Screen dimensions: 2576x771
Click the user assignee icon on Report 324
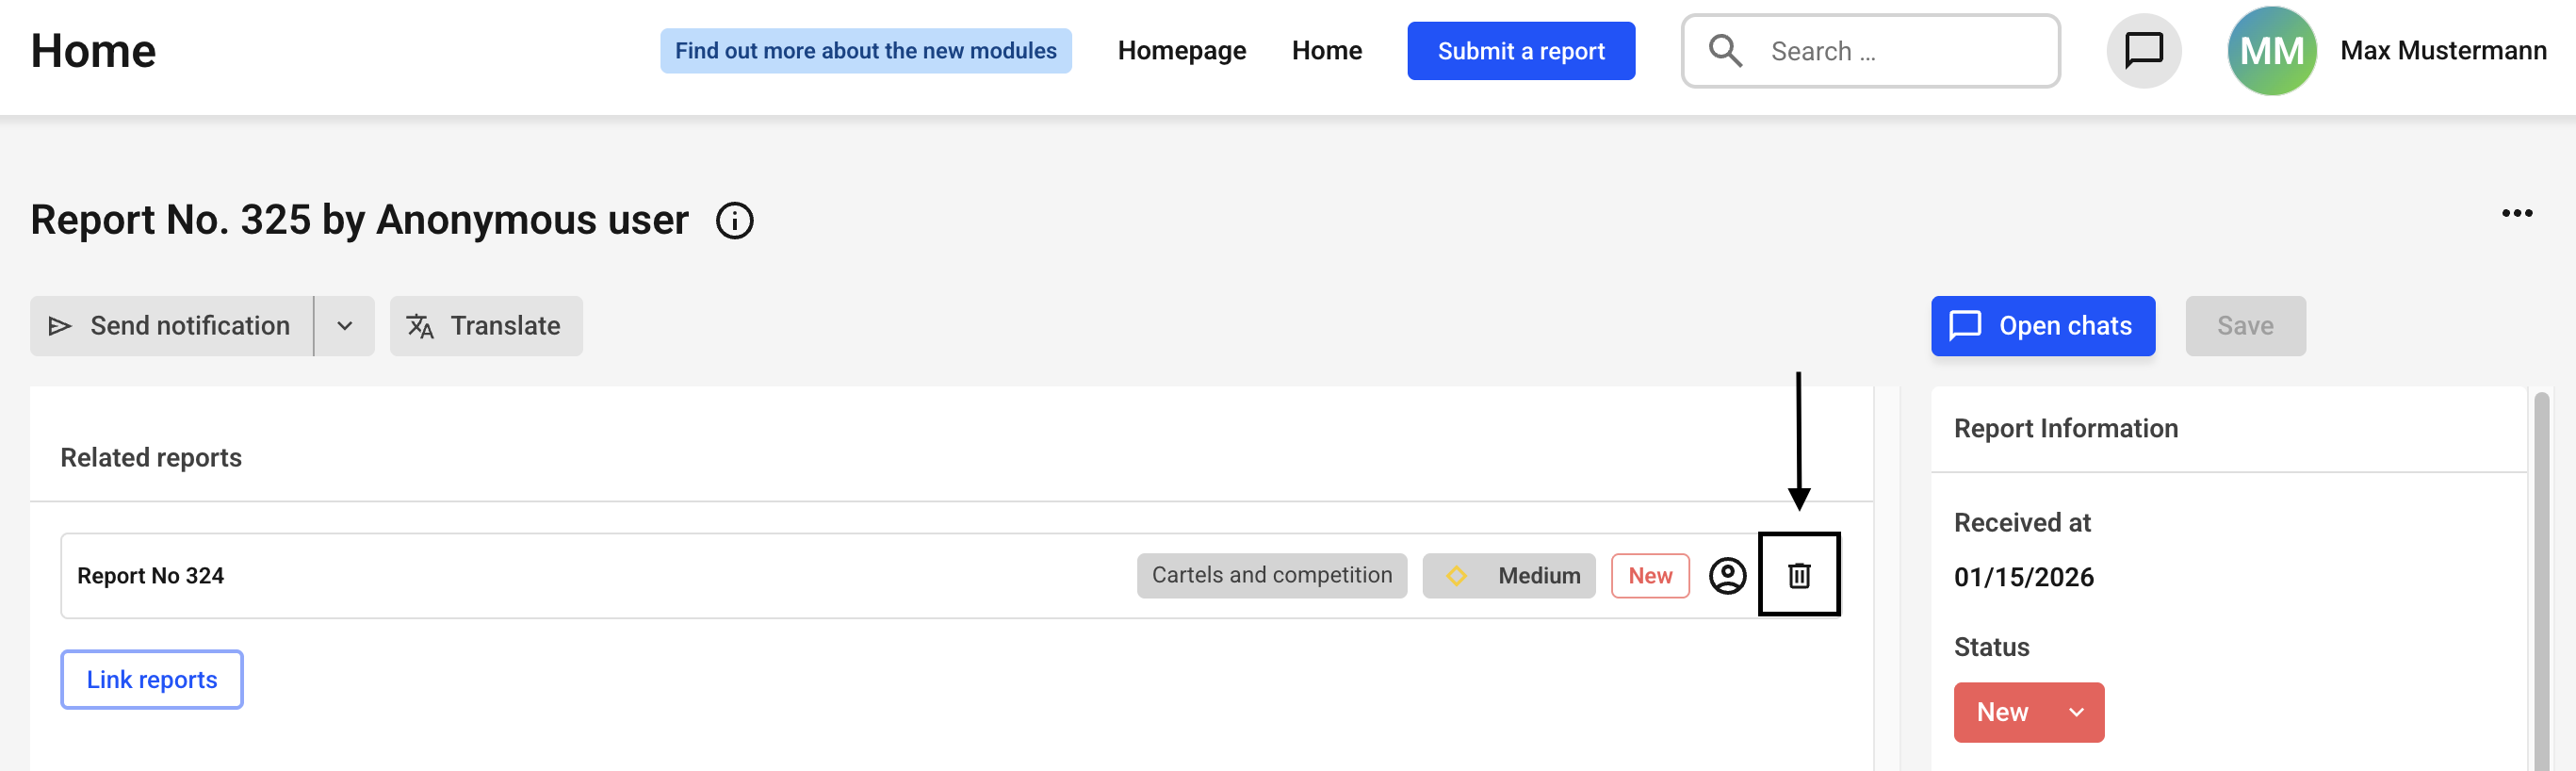click(x=1726, y=575)
